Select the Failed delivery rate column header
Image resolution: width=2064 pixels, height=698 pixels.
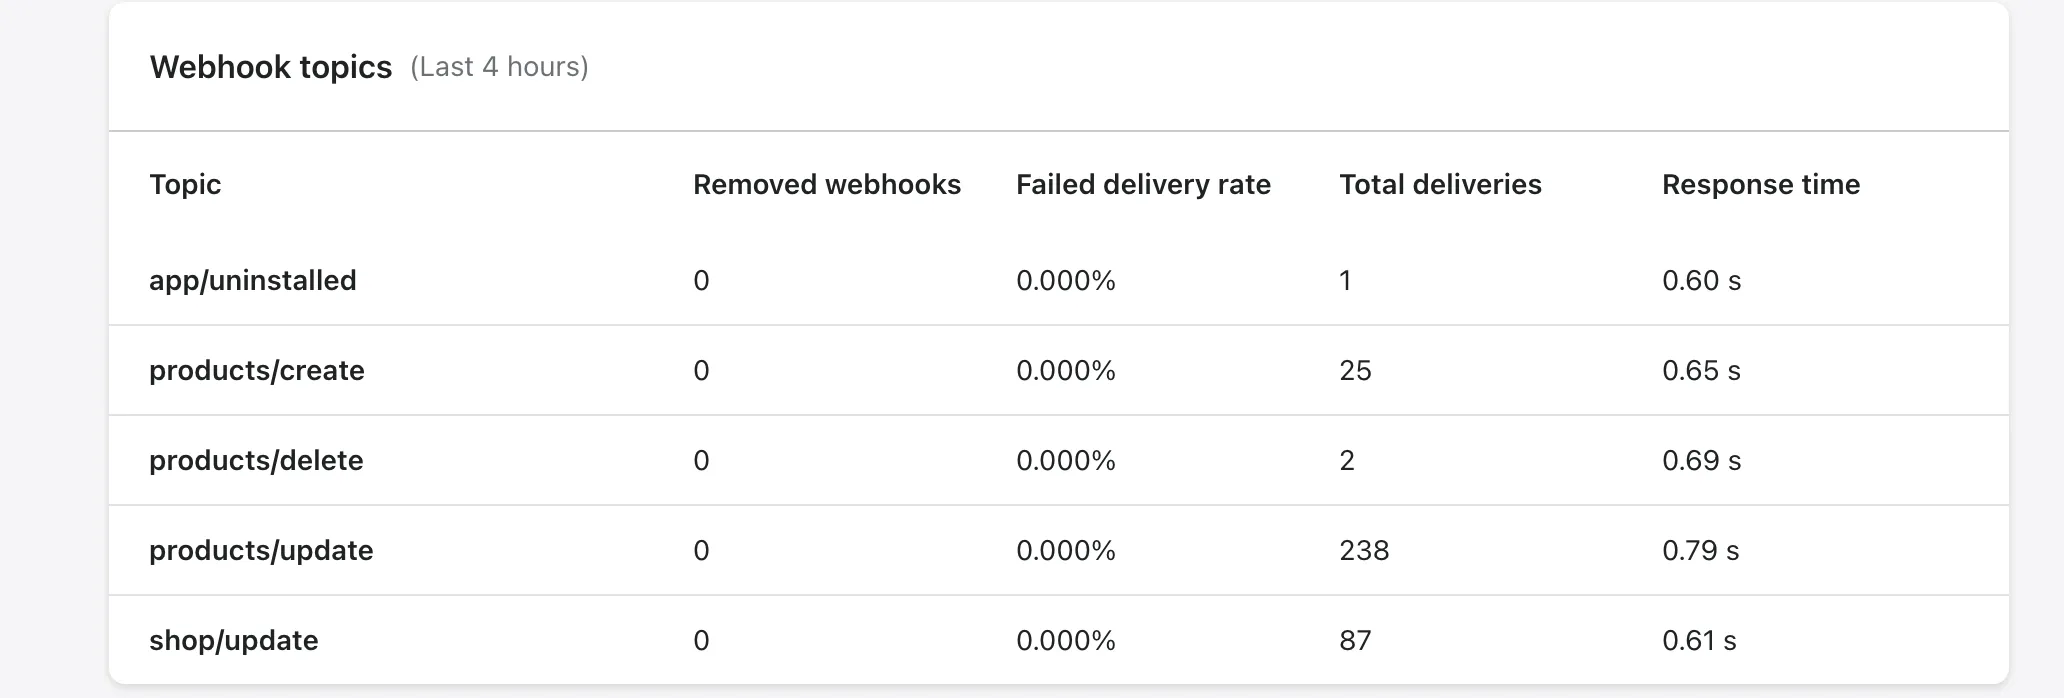1143,185
